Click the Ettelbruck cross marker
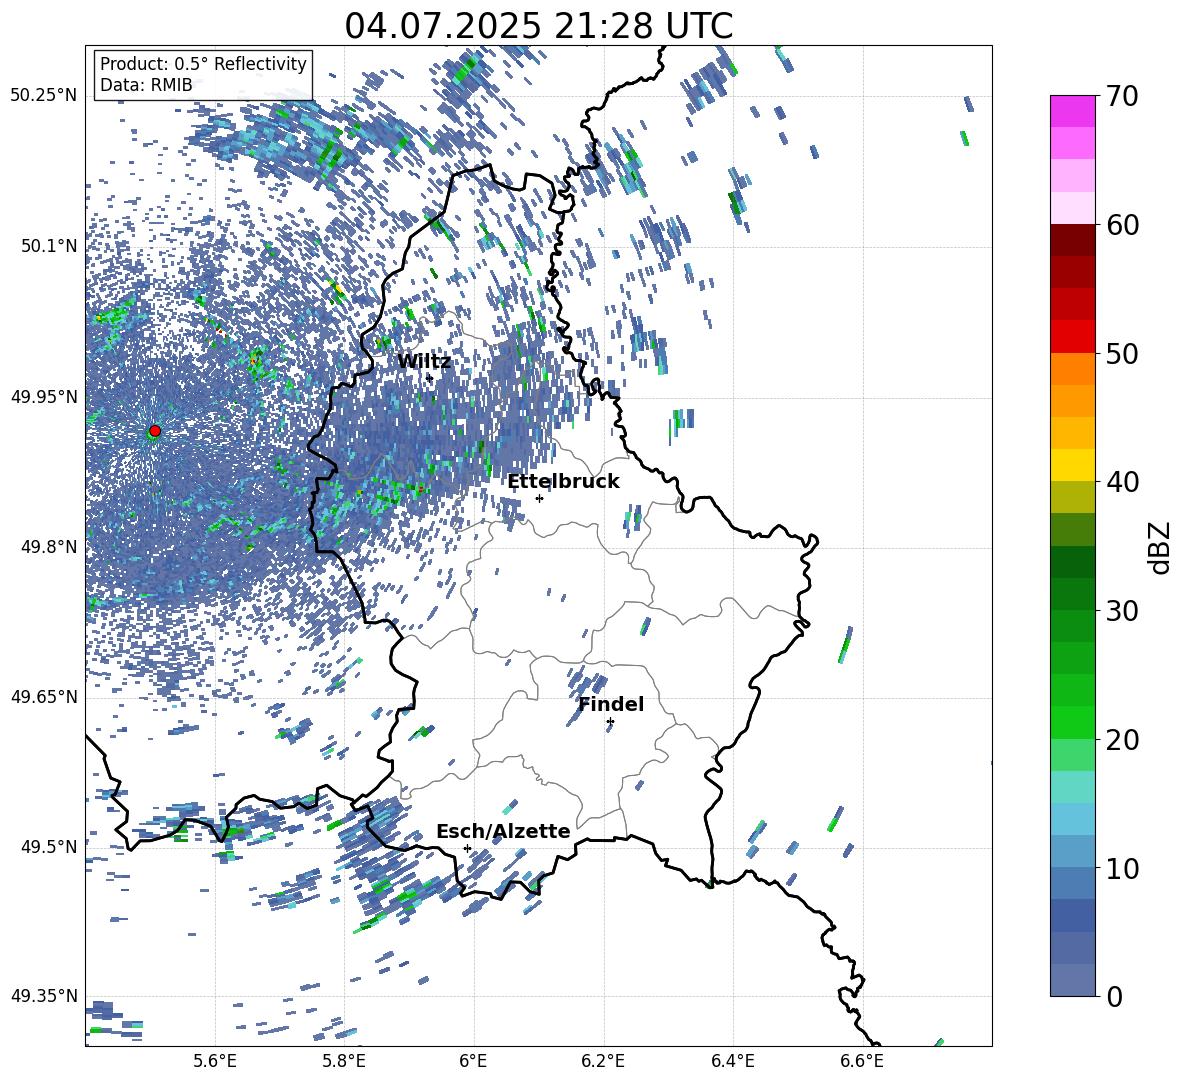 pos(539,498)
